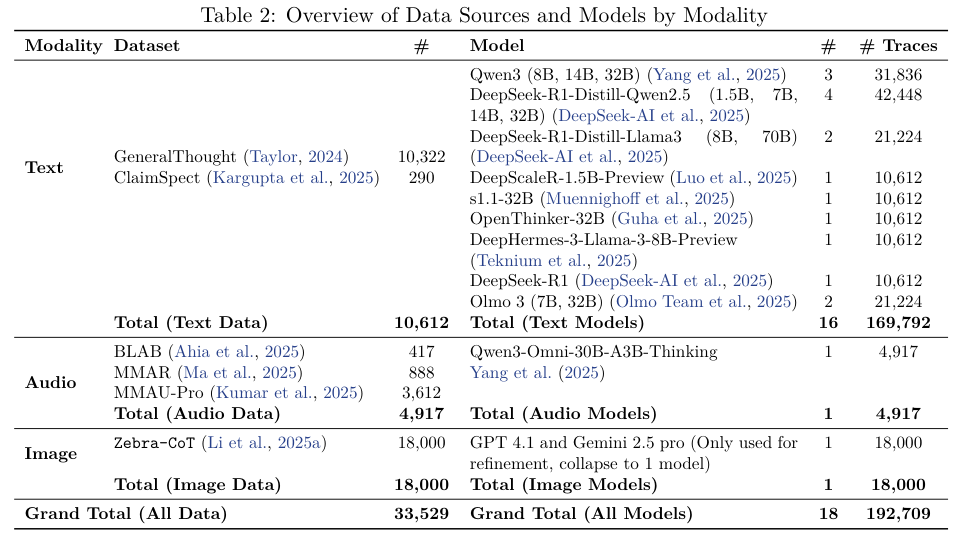The width and height of the screenshot is (954, 534).
Task: Follow the DeepSeek-AI citation next to DeepSeek-R1
Action: coord(674,281)
